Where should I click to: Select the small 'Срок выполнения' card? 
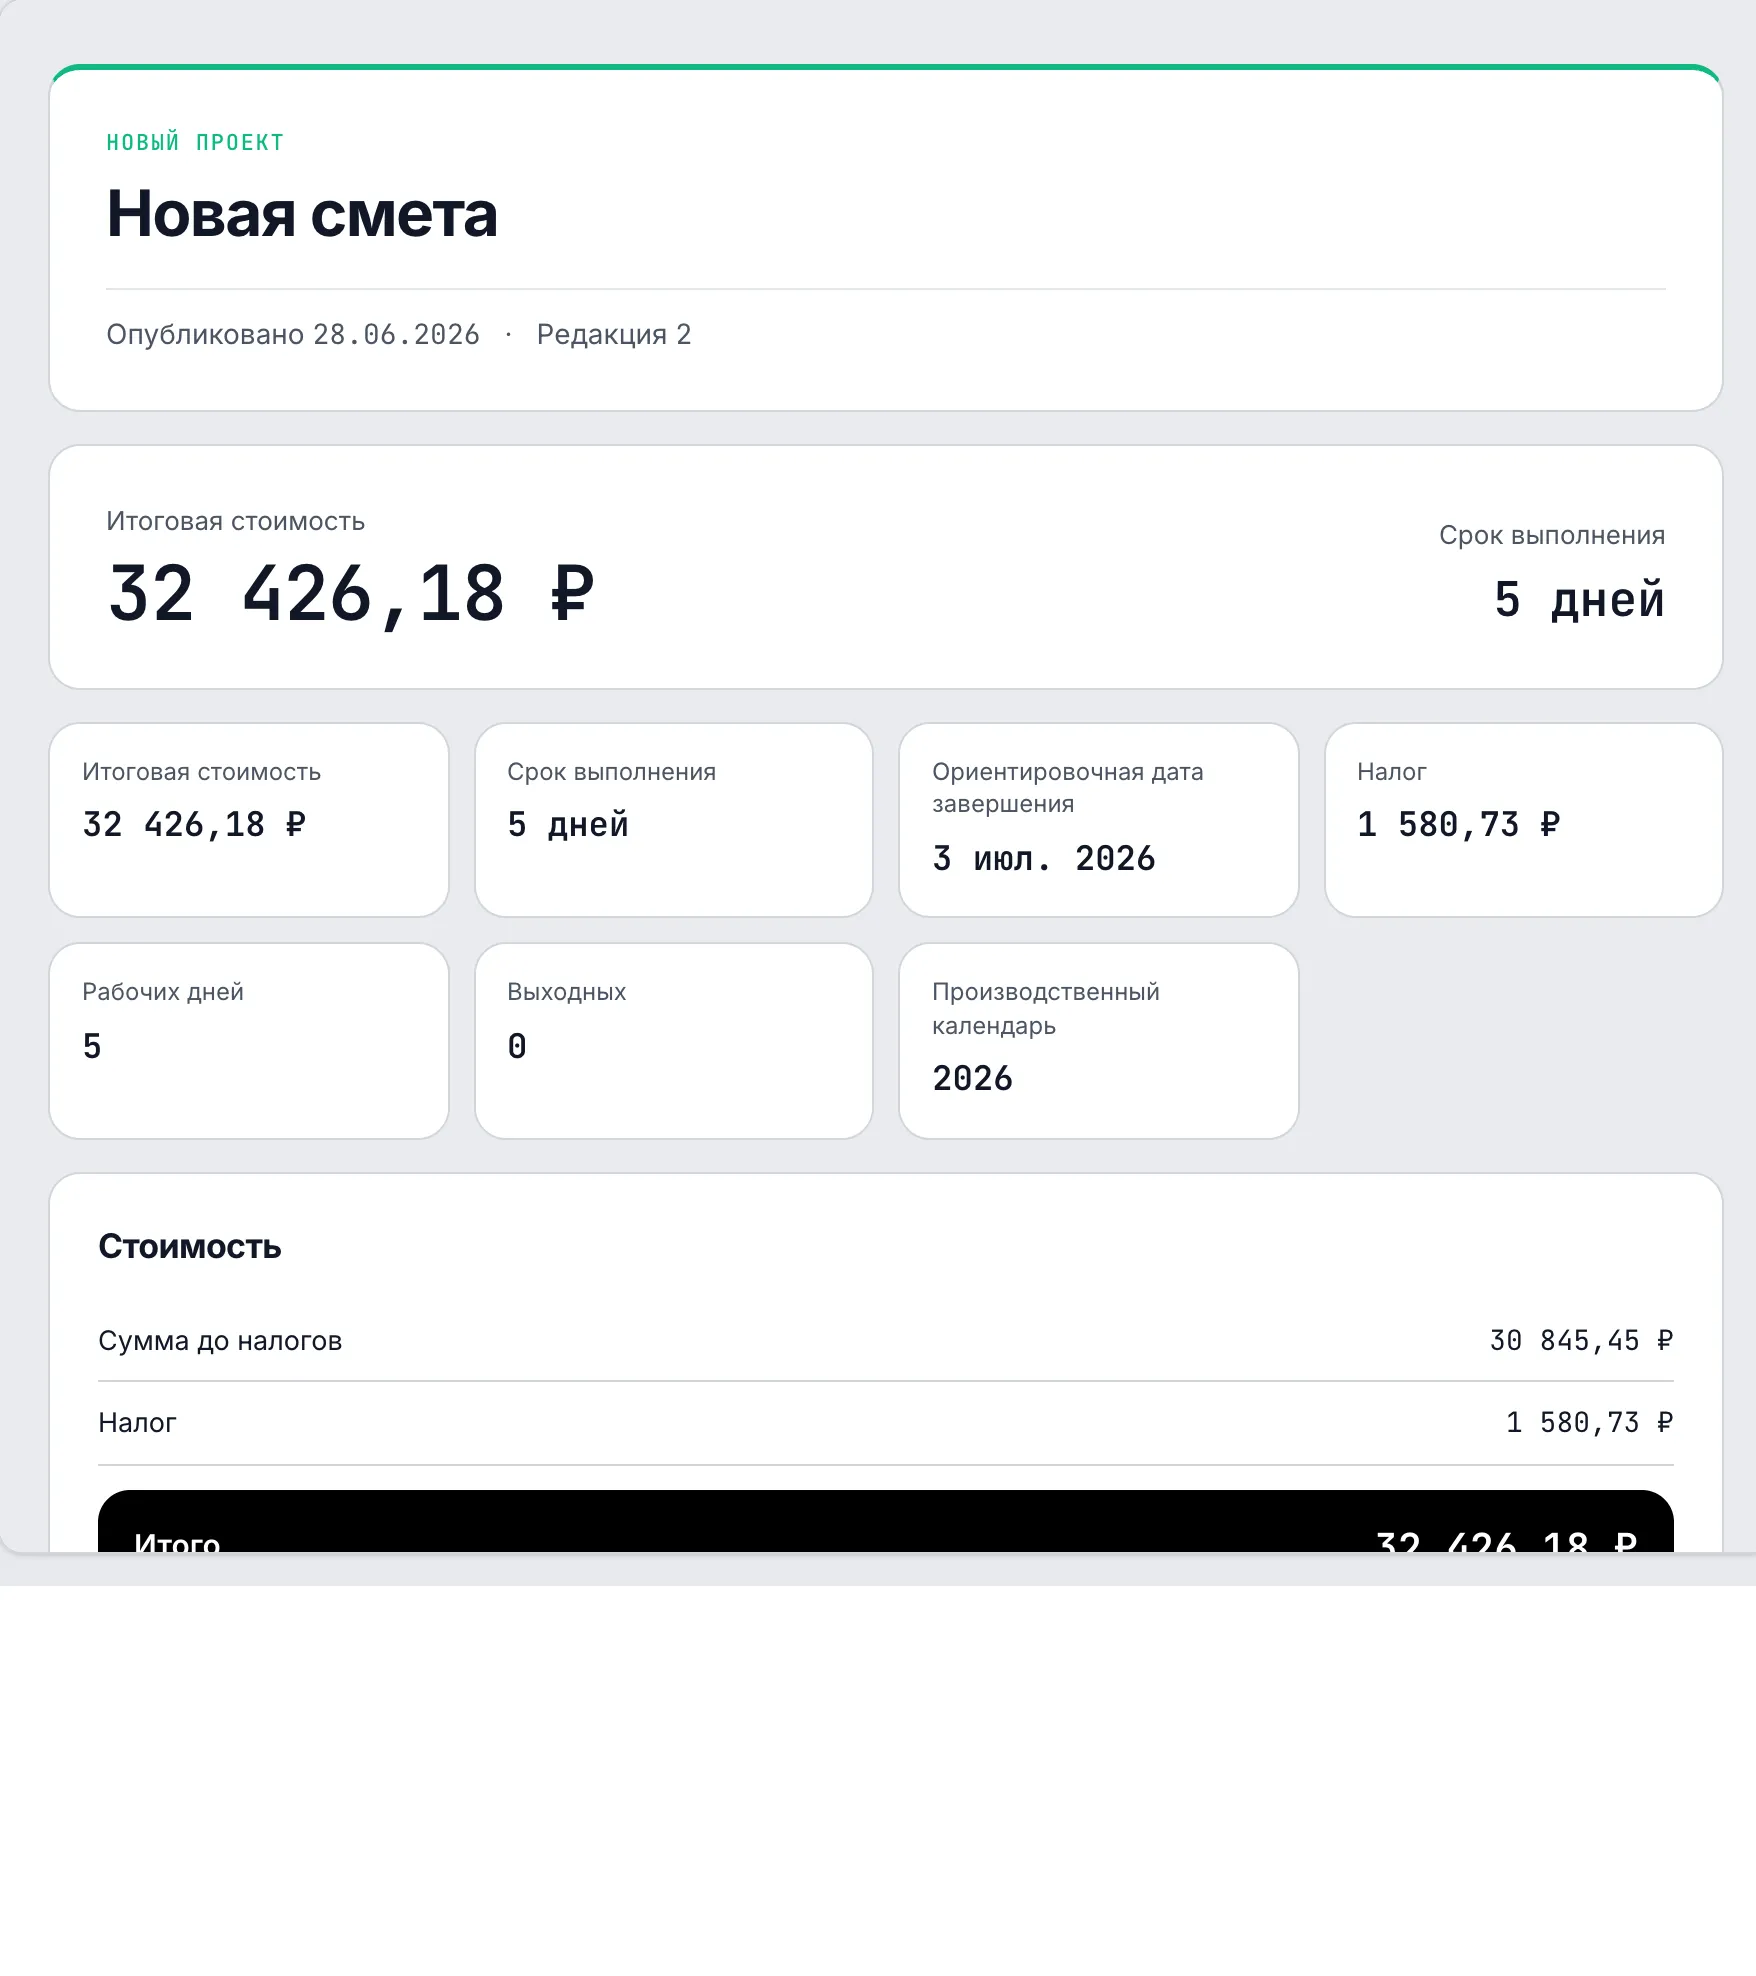(x=674, y=820)
